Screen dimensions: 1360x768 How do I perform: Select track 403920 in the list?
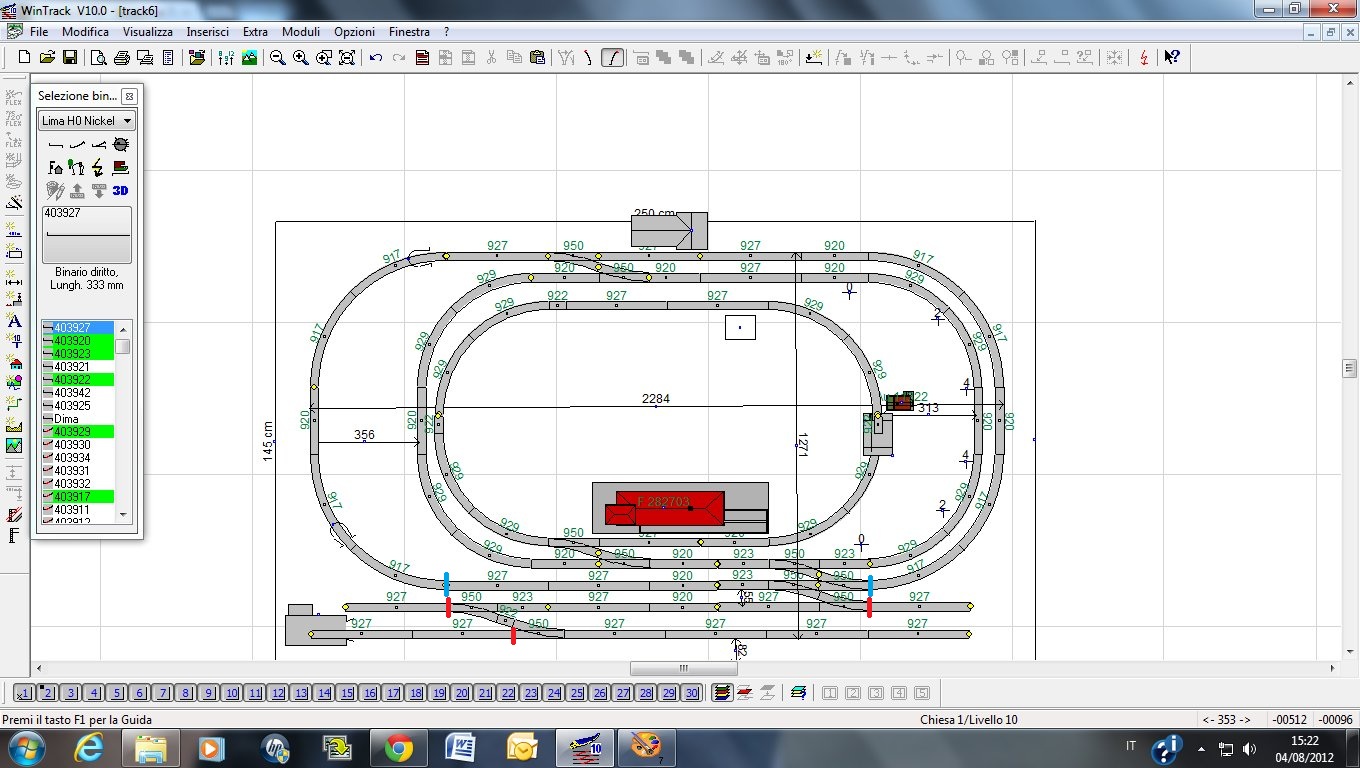[x=78, y=341]
